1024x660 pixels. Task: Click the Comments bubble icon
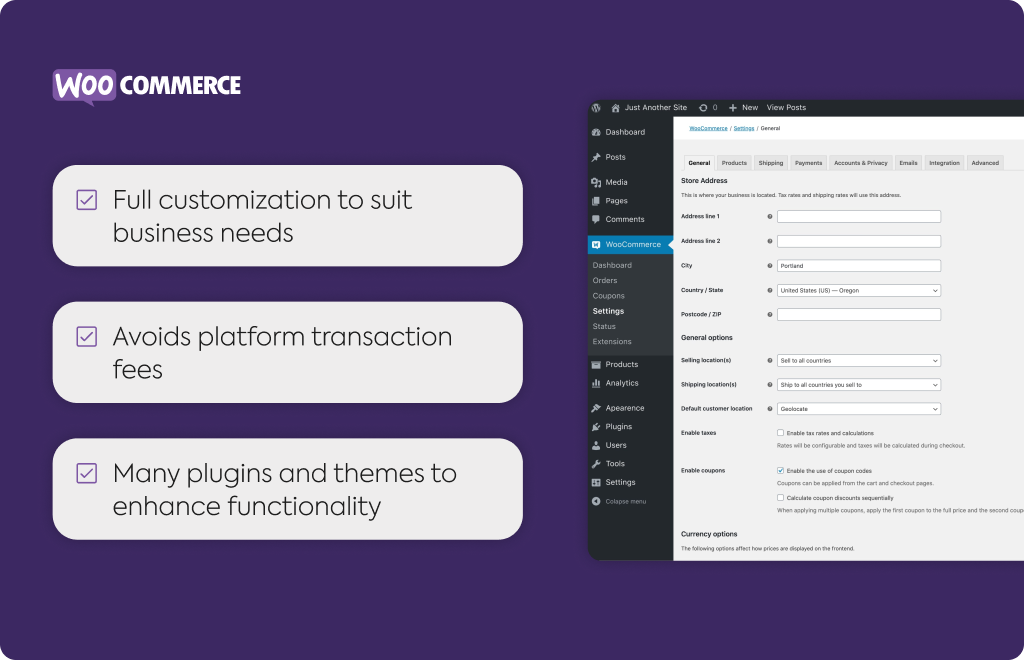pyautogui.click(x=596, y=219)
